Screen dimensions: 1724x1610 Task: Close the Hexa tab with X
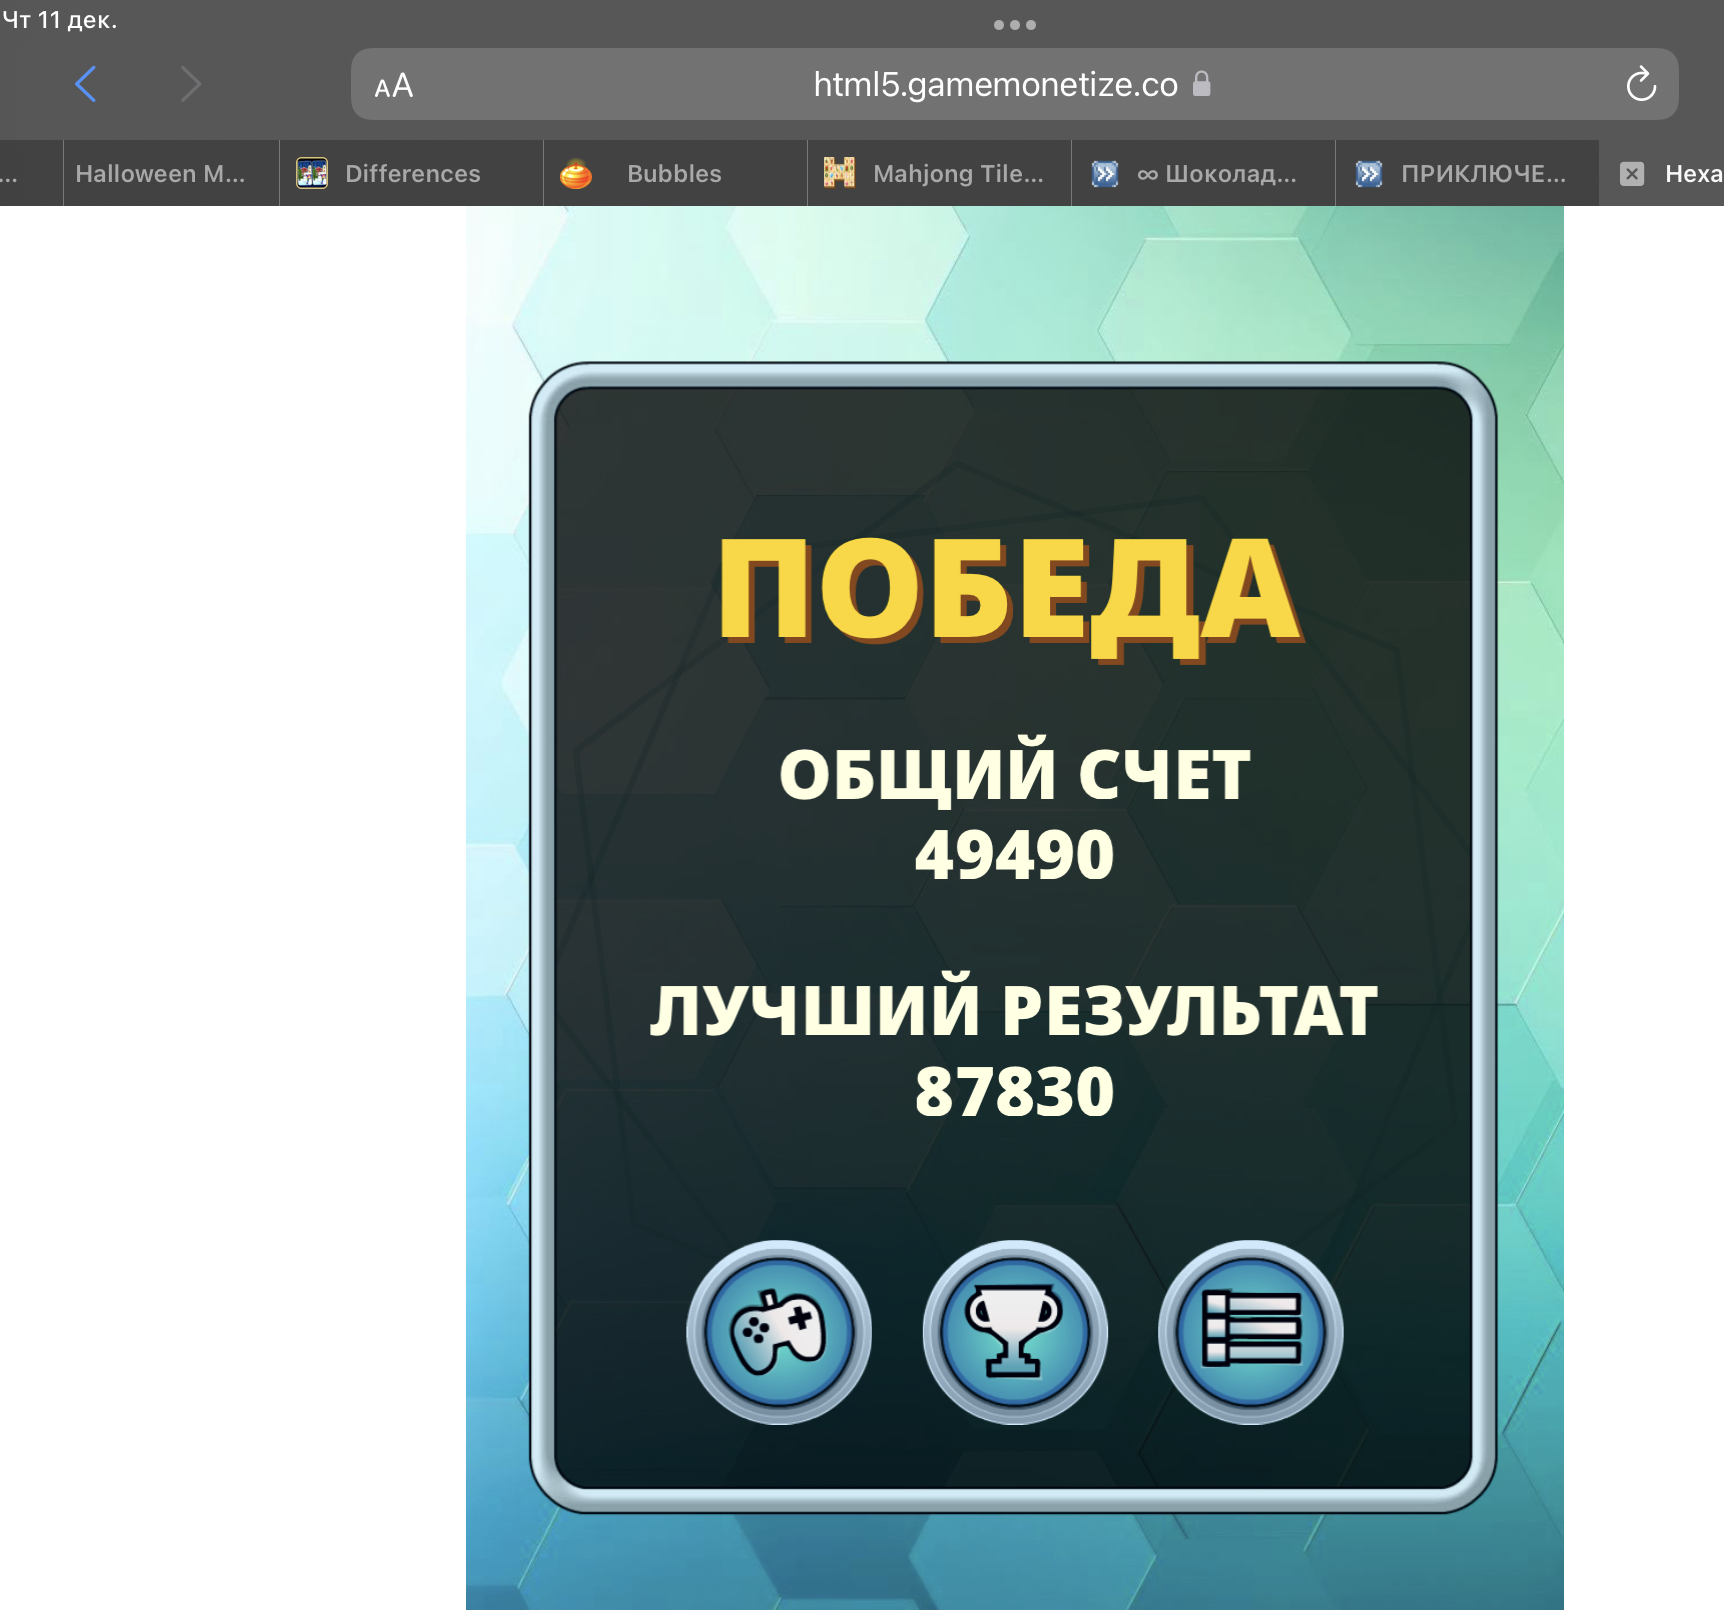click(1631, 174)
